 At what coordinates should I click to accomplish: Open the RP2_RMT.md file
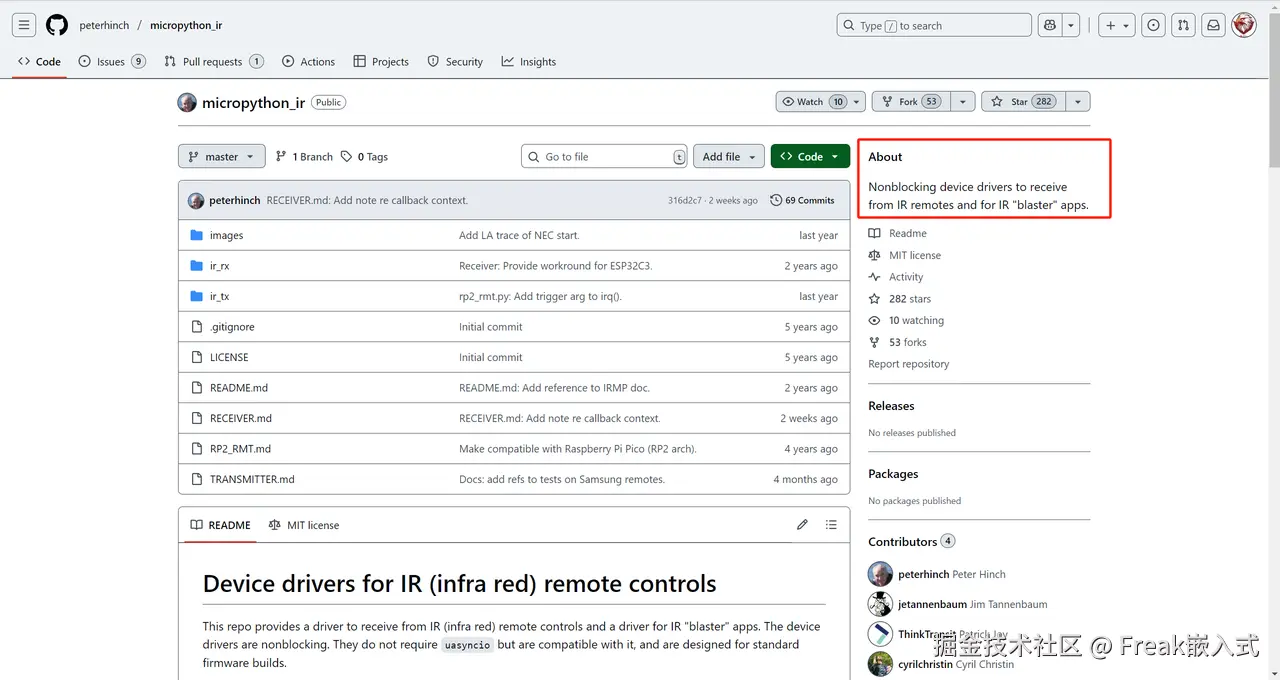click(x=240, y=449)
